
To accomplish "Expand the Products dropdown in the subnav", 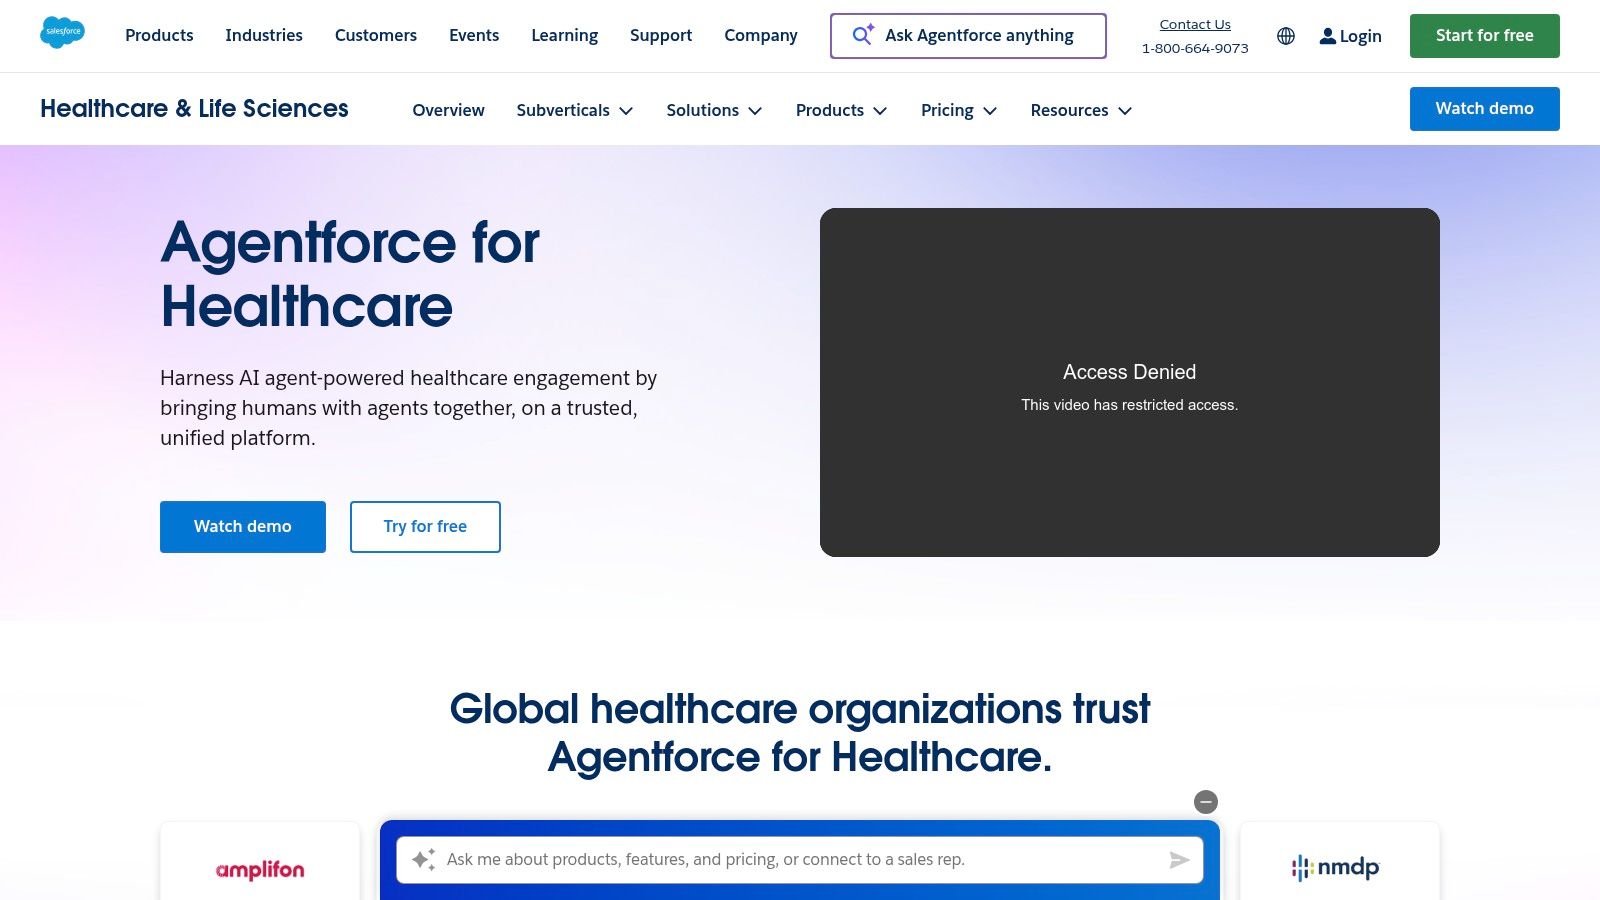I will 841,110.
